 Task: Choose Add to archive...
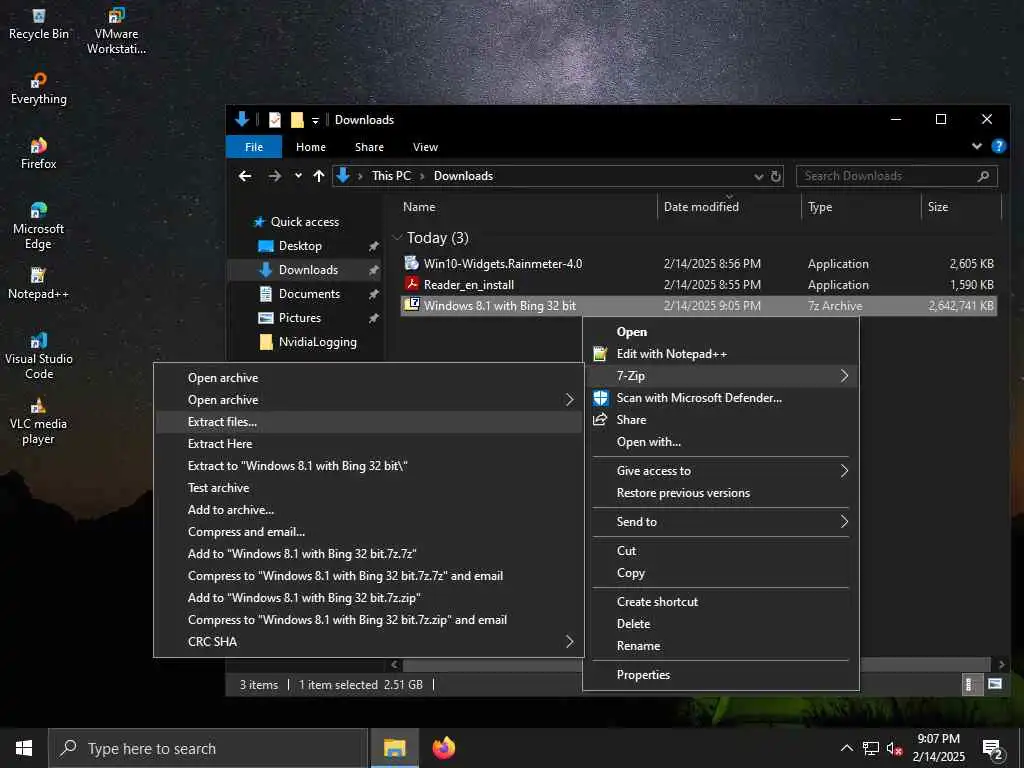(x=369, y=509)
